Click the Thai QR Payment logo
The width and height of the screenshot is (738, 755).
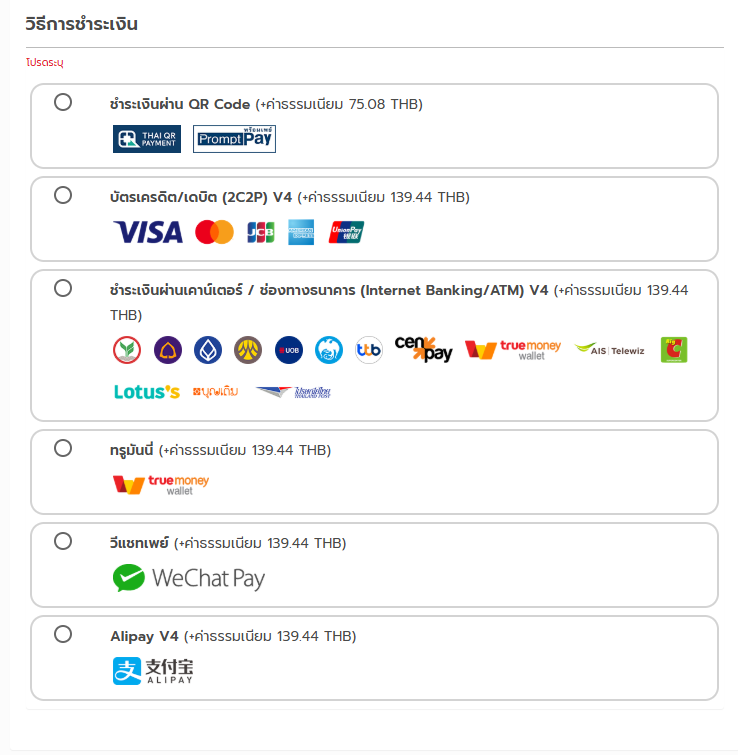point(147,139)
